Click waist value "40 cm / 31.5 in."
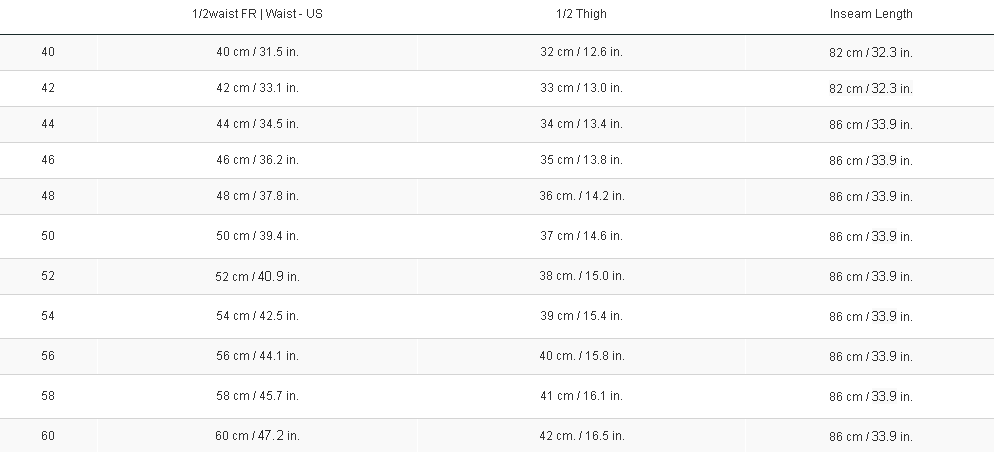The image size is (994, 452). [257, 52]
